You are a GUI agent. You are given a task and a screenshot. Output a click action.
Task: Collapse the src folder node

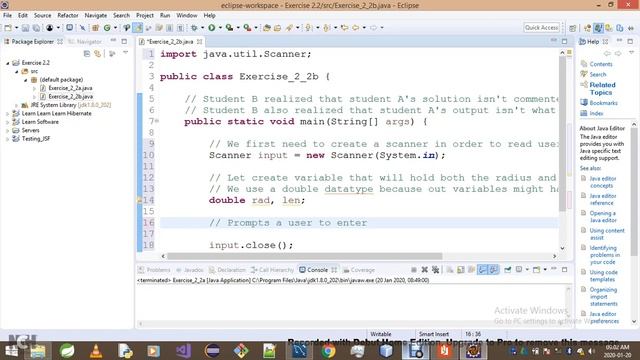[17, 71]
